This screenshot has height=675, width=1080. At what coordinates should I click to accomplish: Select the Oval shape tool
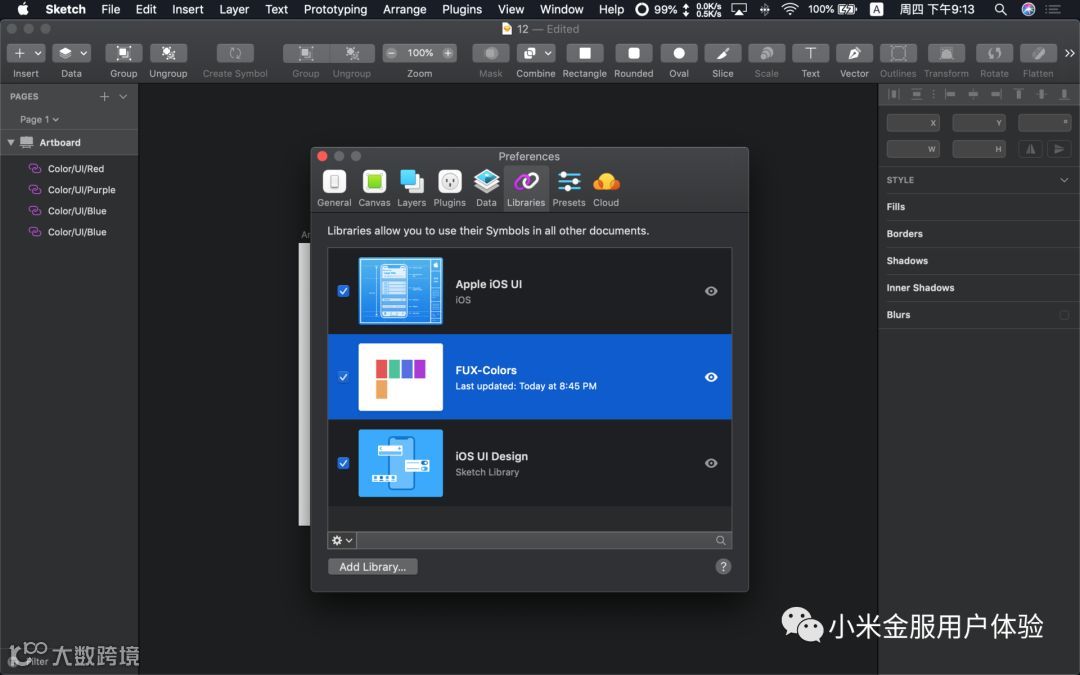click(678, 53)
